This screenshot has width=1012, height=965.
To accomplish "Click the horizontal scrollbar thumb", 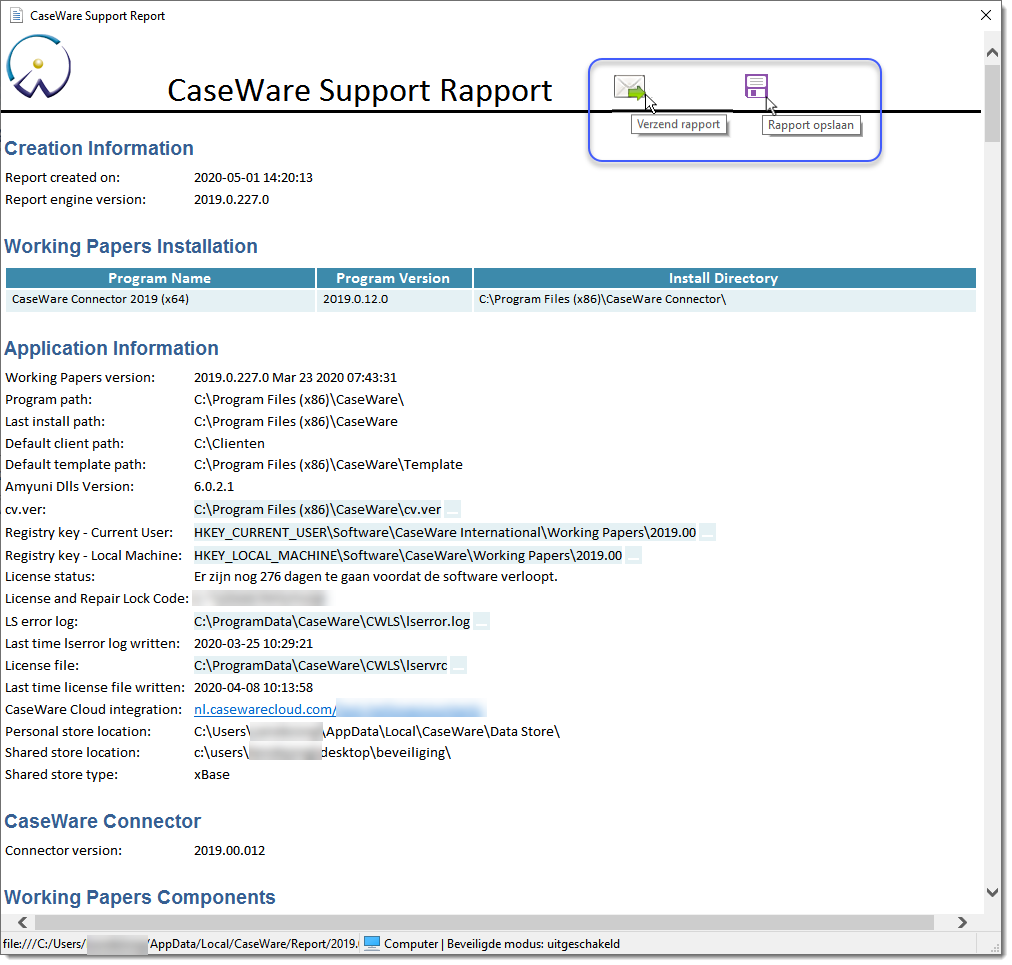I will tap(484, 922).
